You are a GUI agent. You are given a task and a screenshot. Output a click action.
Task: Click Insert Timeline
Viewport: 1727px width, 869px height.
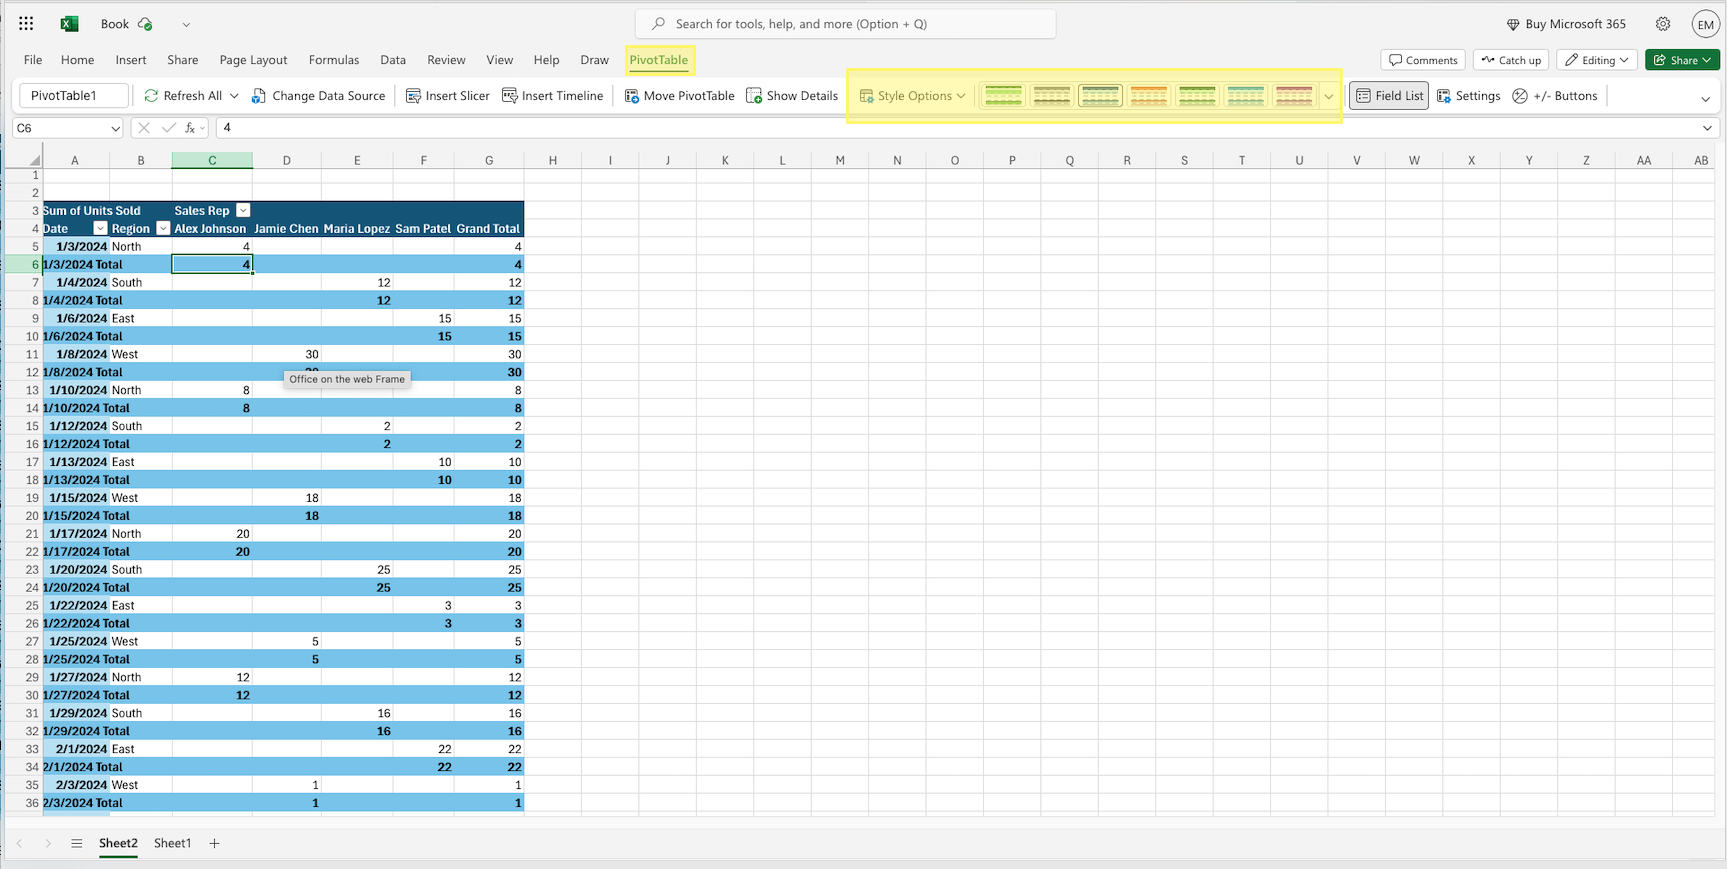(553, 96)
